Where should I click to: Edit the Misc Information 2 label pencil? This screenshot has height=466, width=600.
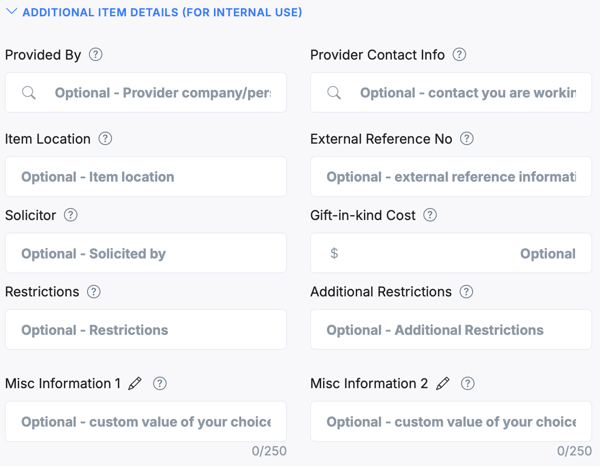[443, 383]
